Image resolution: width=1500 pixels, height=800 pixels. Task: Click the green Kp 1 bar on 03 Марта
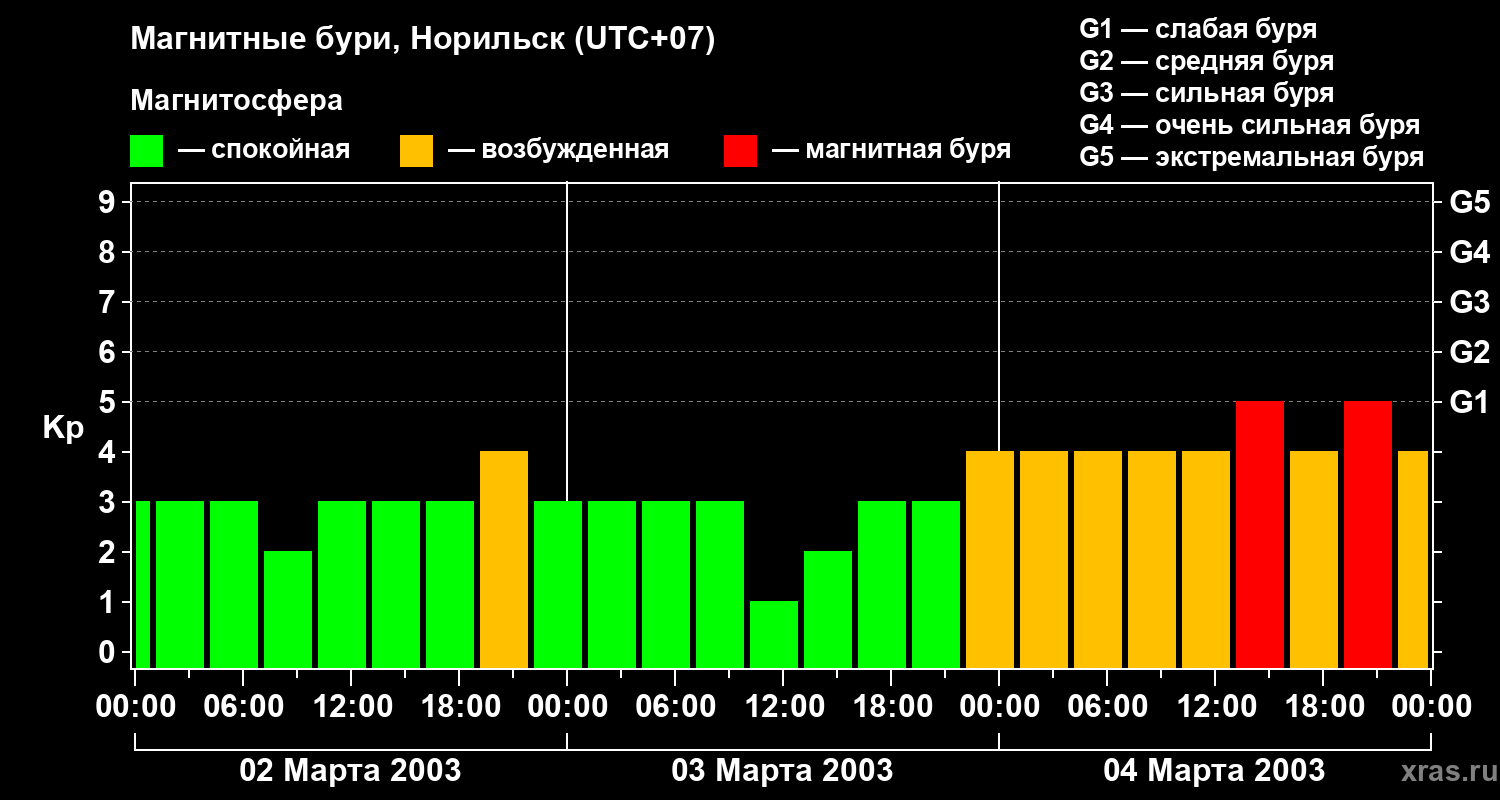(x=774, y=634)
